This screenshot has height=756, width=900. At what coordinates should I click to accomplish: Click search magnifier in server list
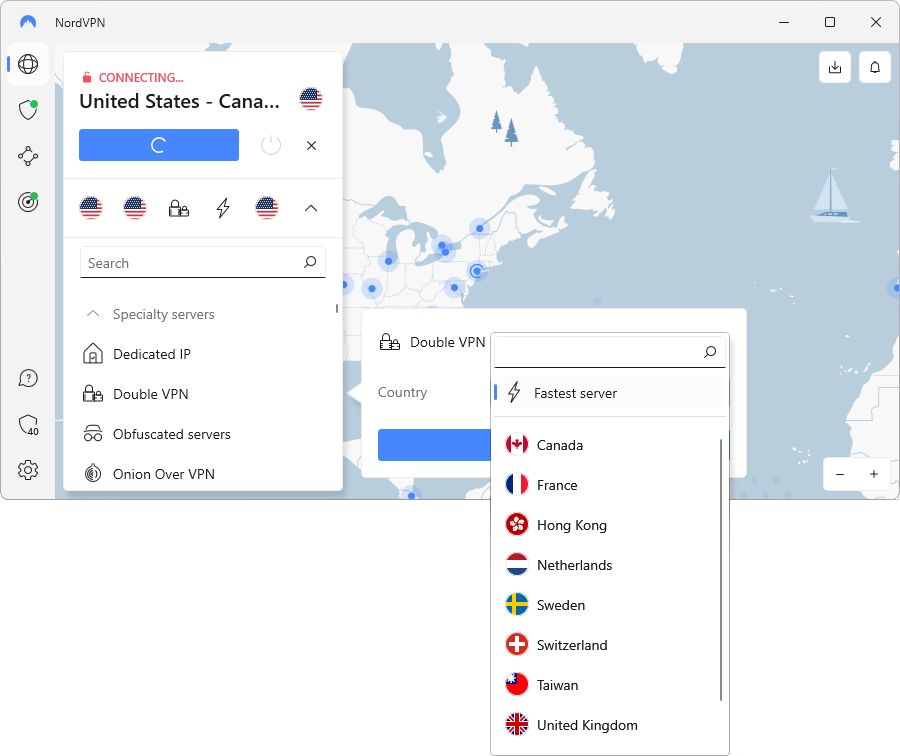tap(310, 262)
